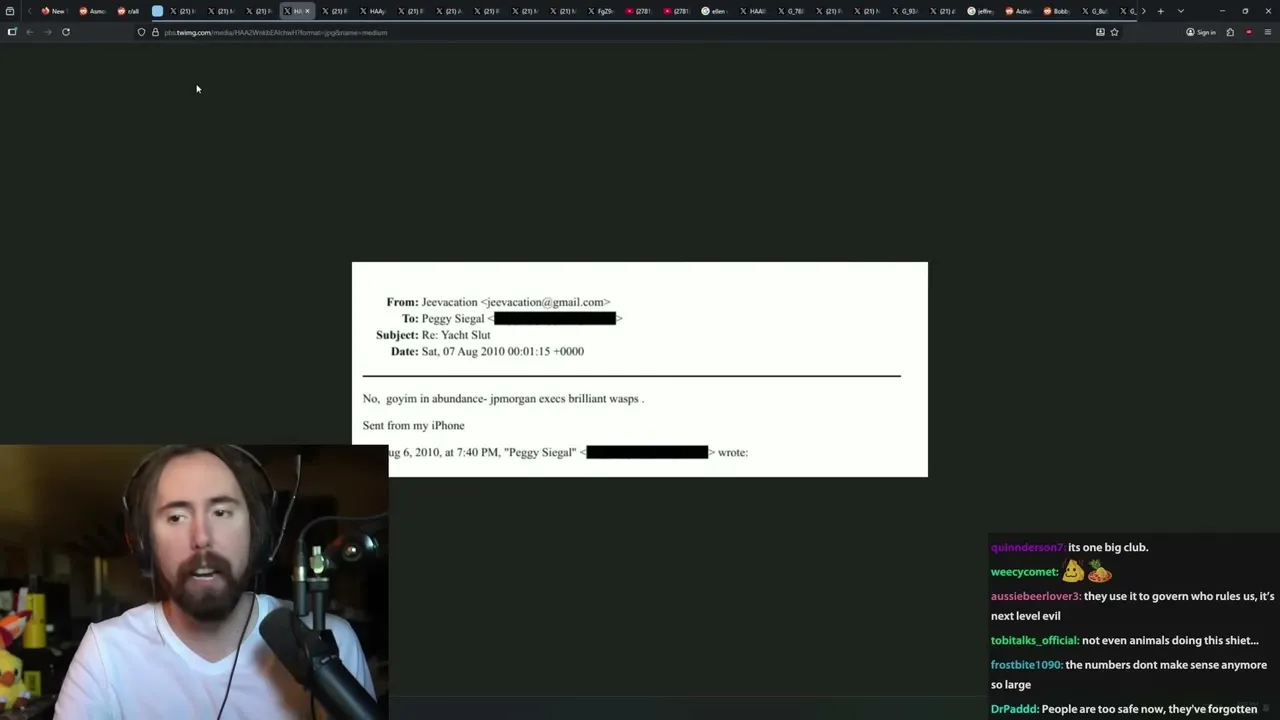Switch to the "Asmo" Reddit tab
Viewport: 1280px width, 720px height.
(91, 11)
